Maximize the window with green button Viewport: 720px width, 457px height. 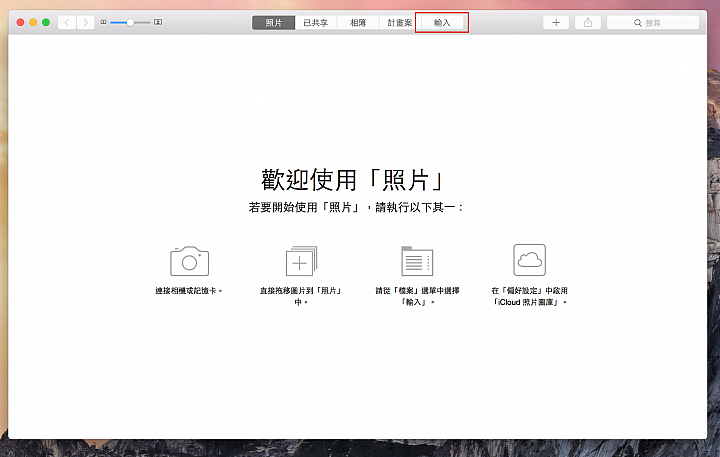46,22
